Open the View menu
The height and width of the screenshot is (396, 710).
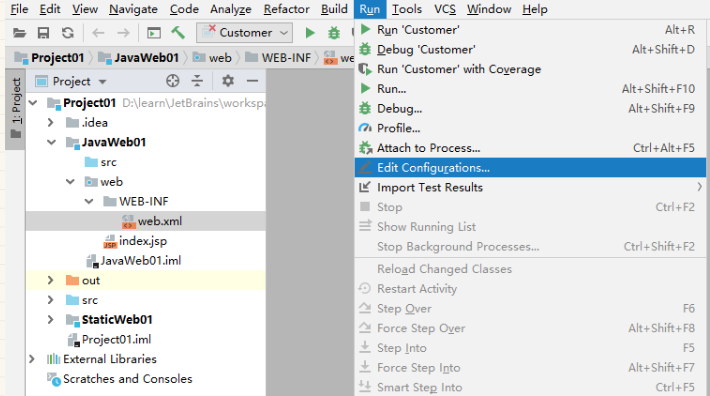(85, 9)
